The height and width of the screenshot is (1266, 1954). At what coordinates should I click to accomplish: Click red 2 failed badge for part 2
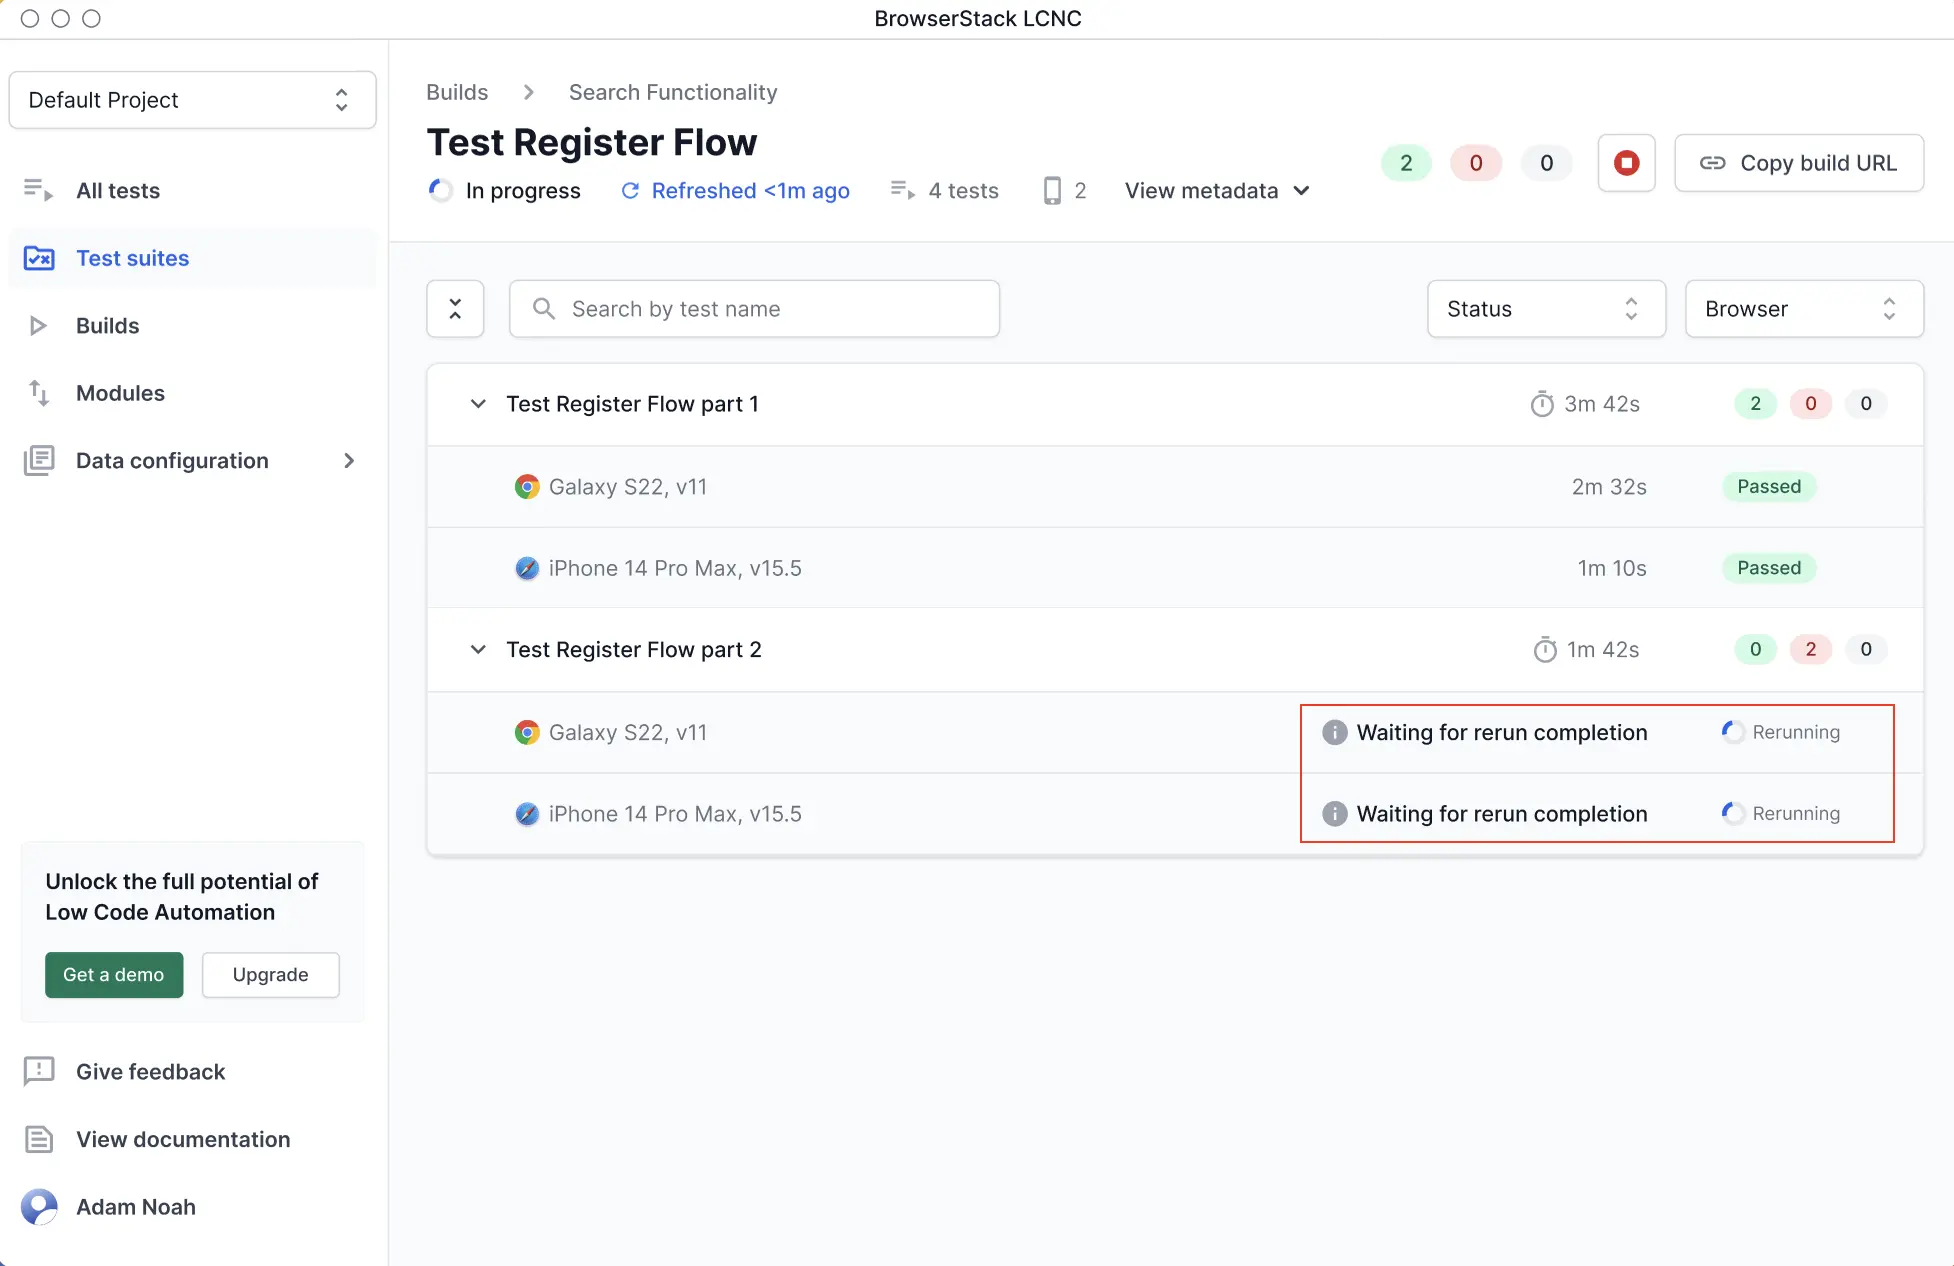[x=1810, y=650]
